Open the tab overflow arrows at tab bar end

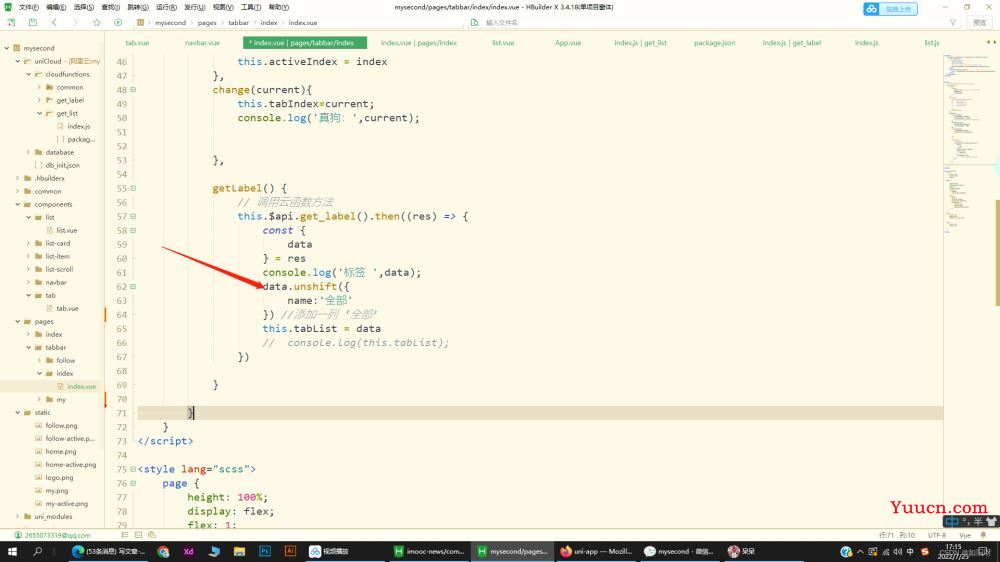[991, 42]
